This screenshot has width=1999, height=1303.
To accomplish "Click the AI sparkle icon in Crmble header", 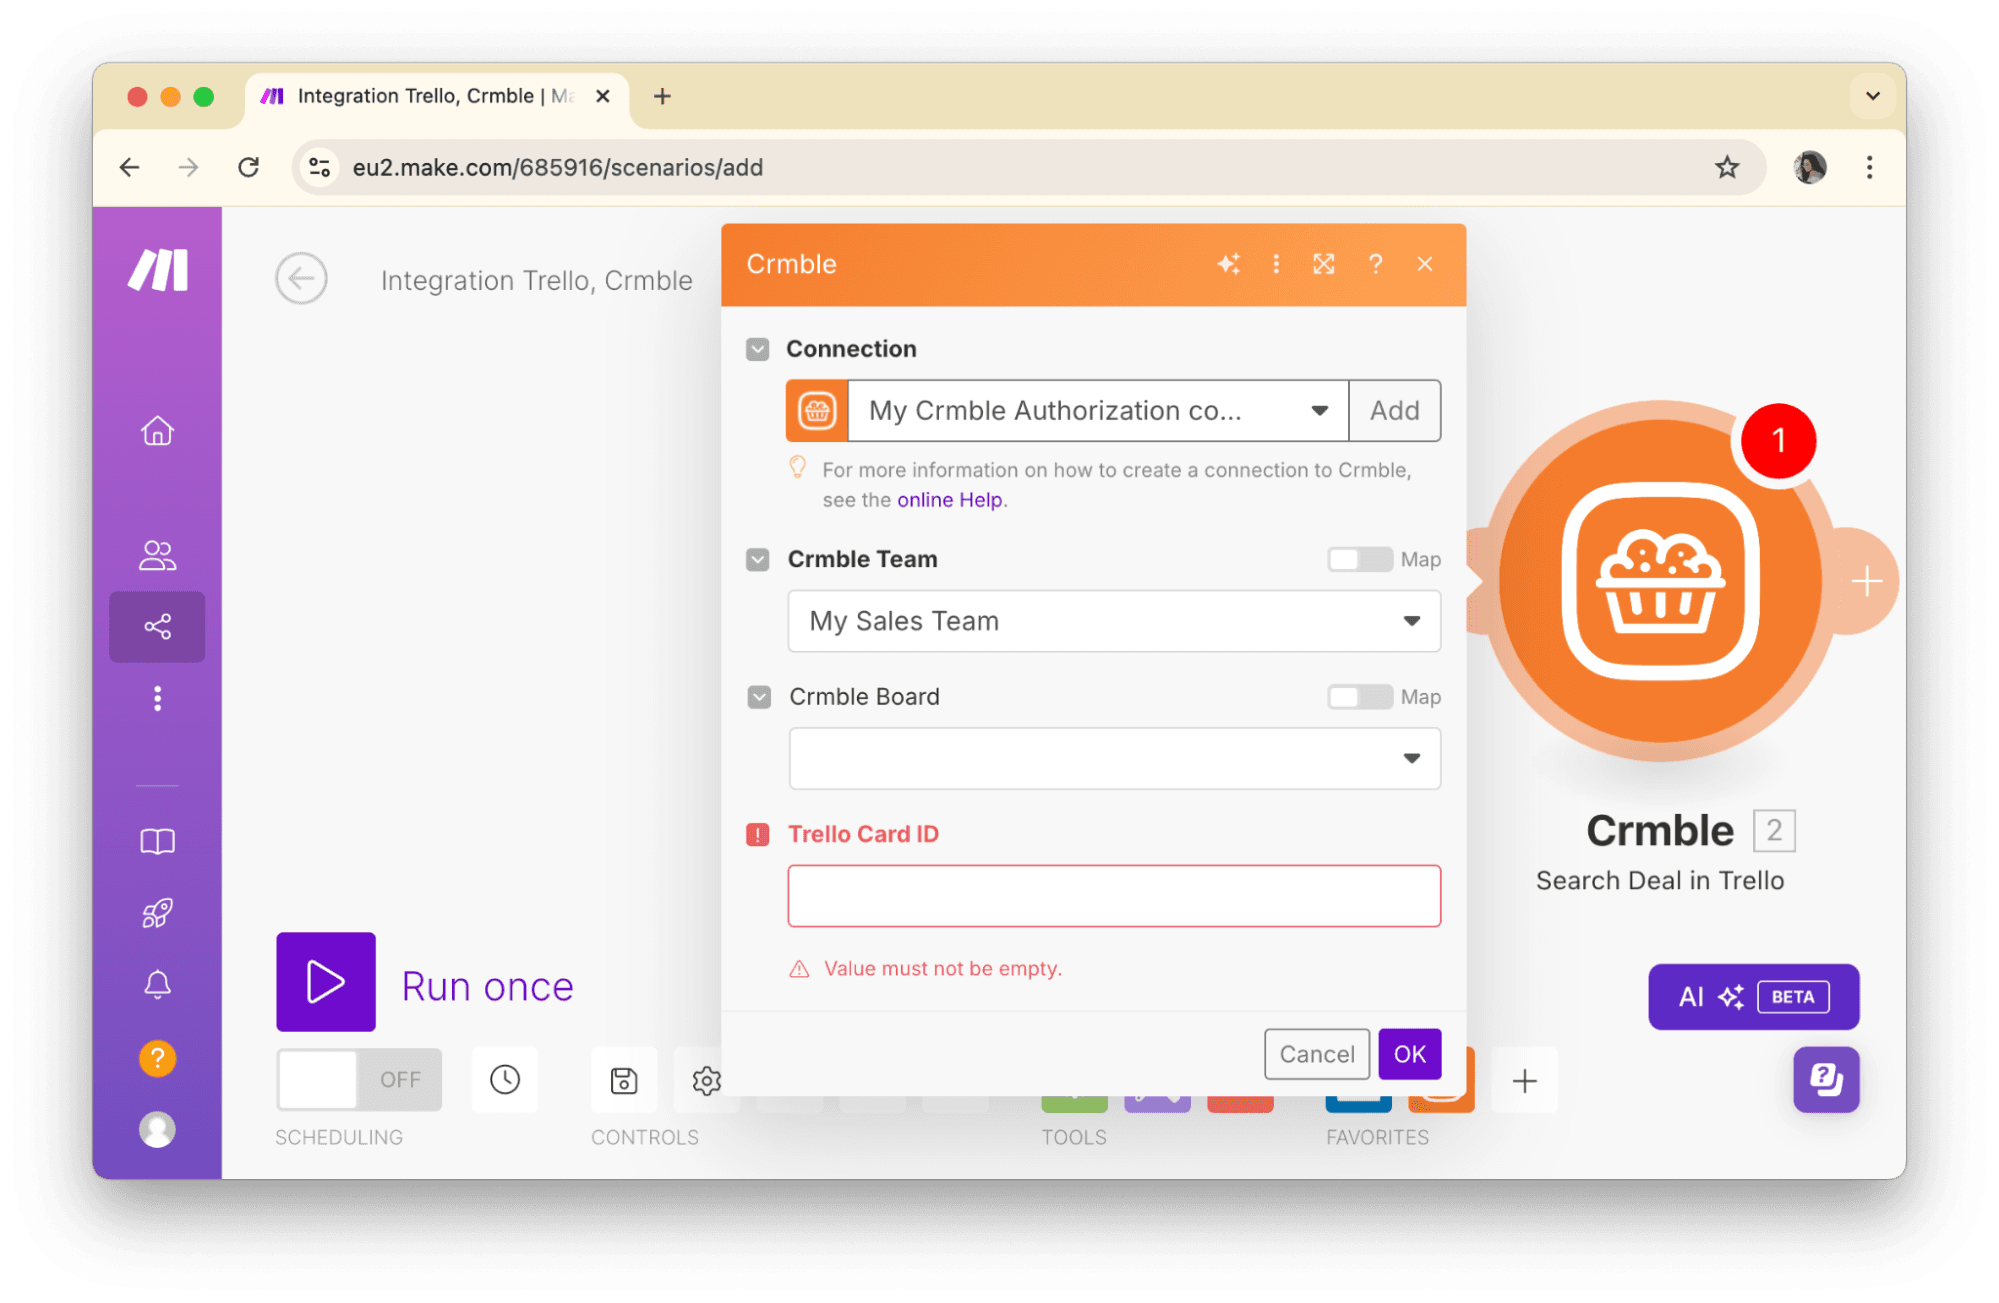I will click(x=1228, y=264).
